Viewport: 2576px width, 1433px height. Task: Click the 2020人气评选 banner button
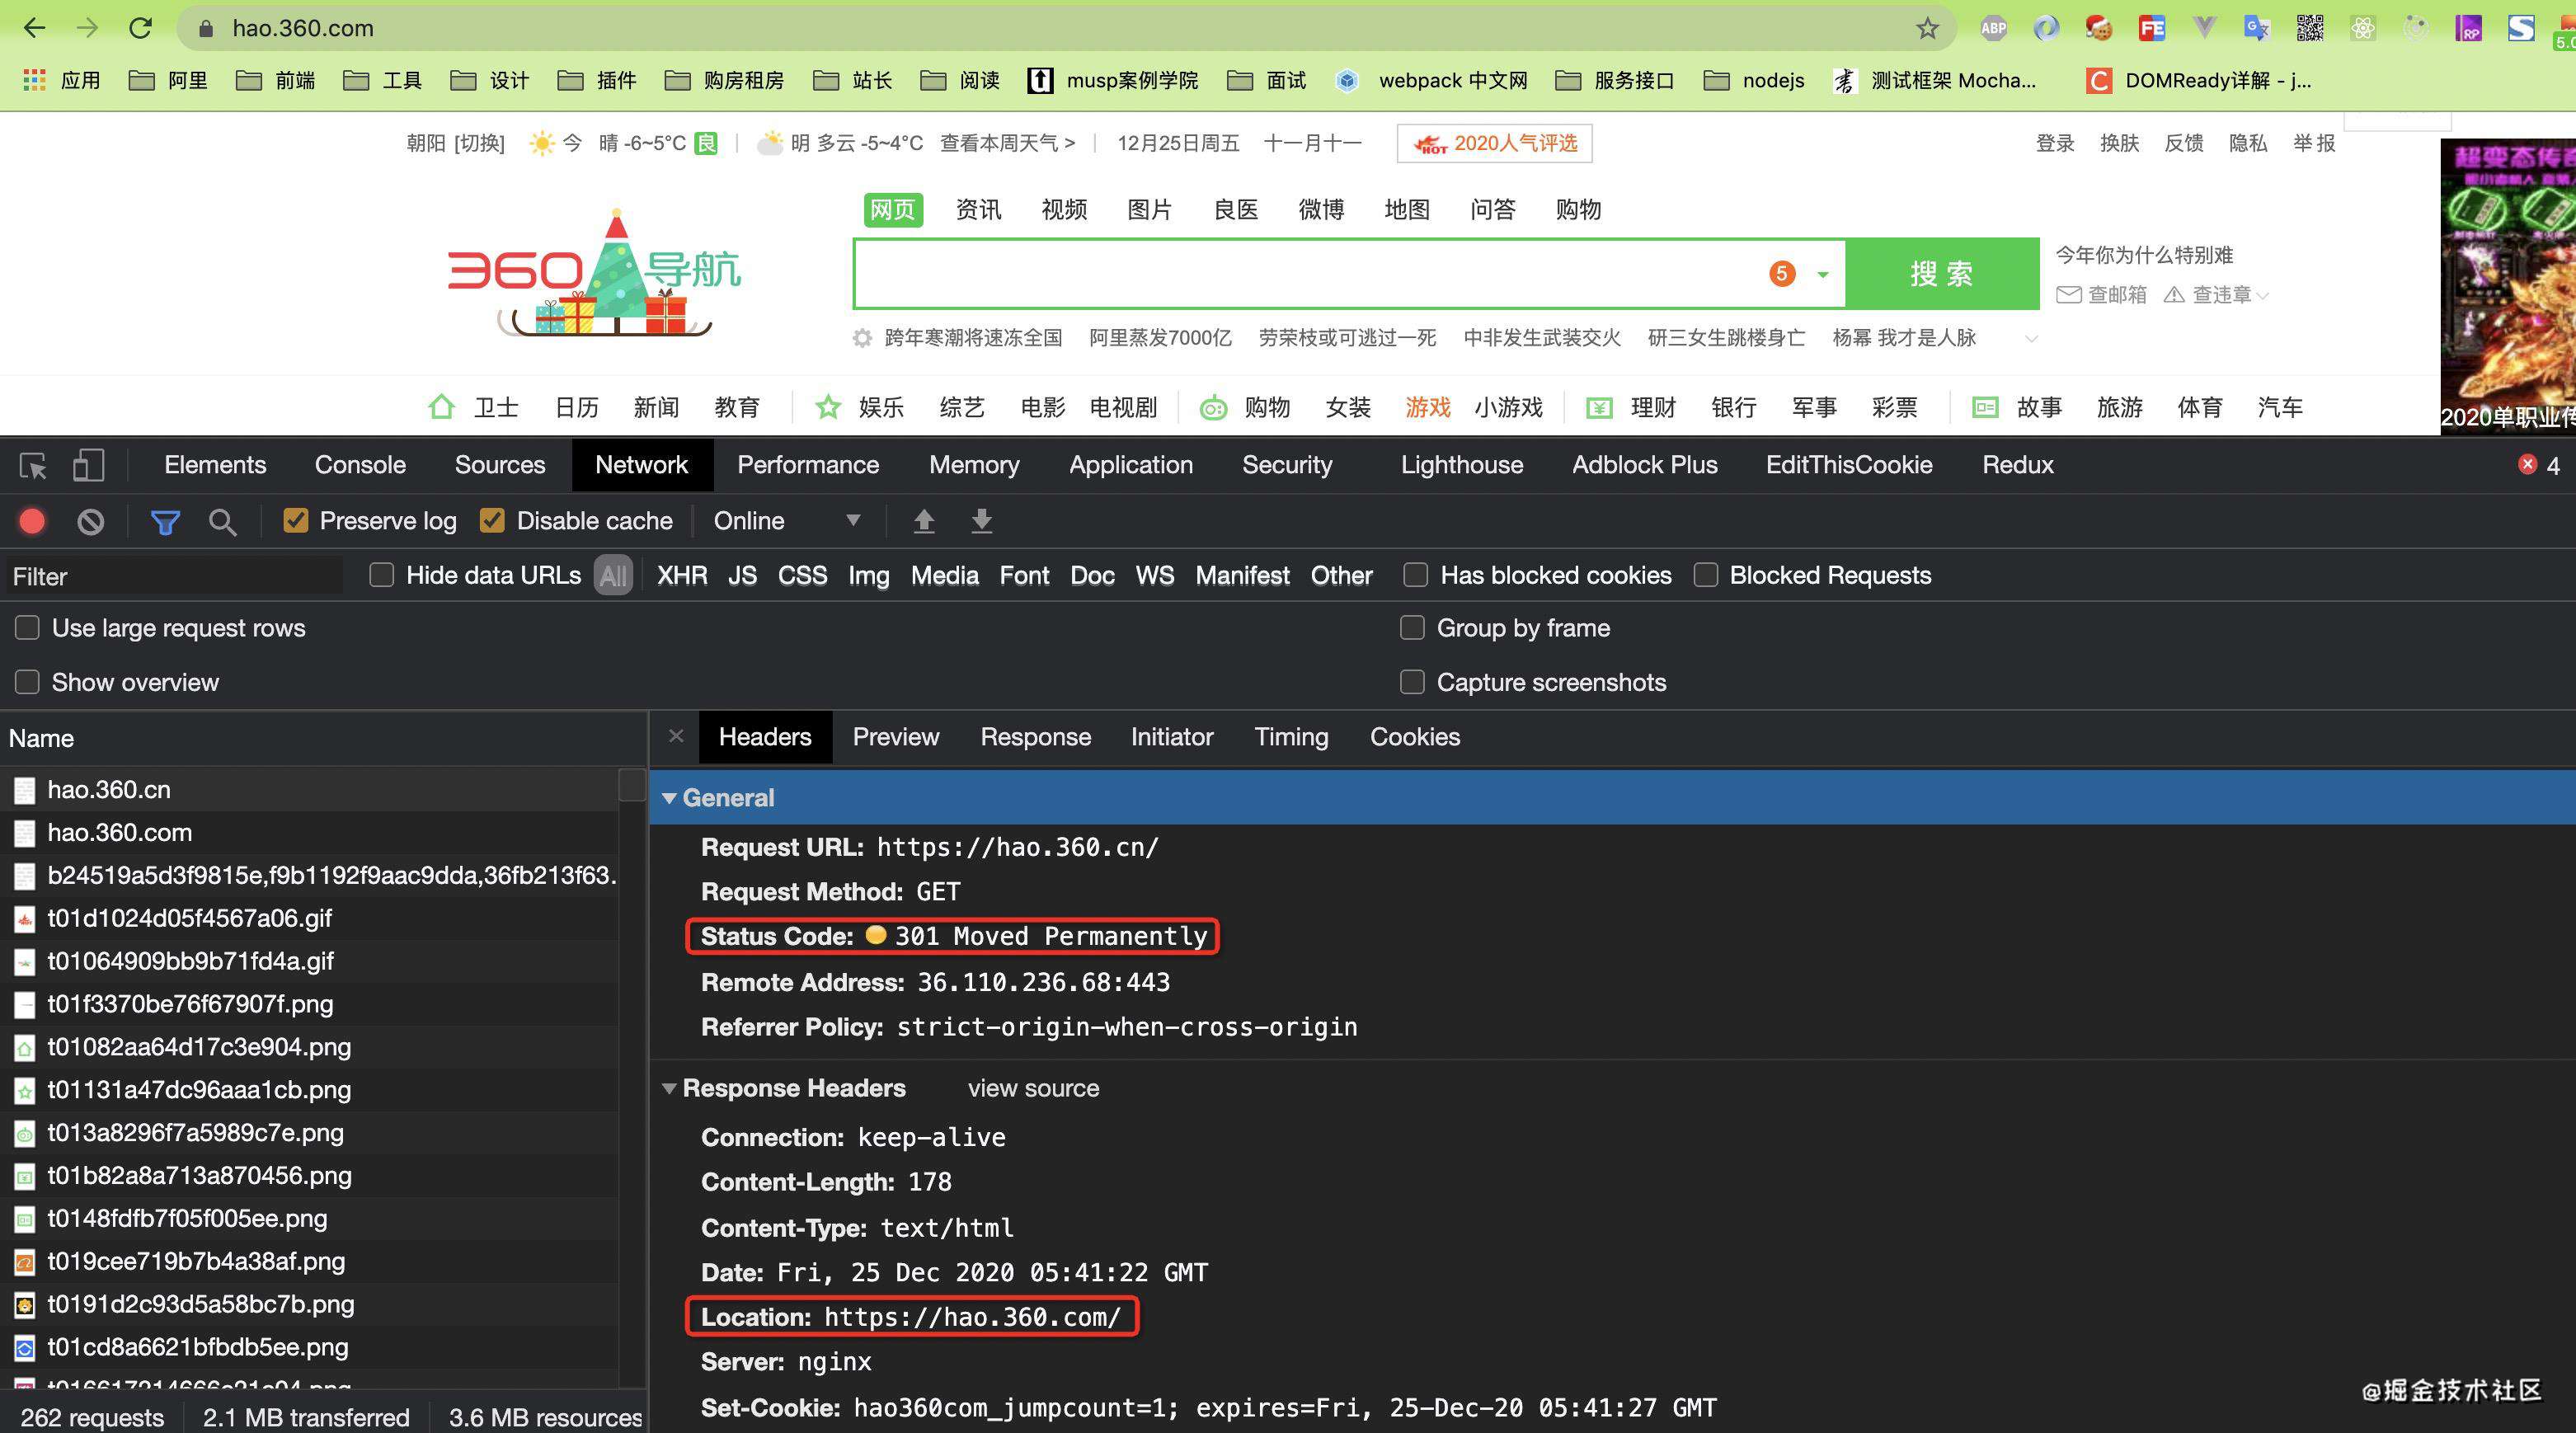pyautogui.click(x=1494, y=143)
